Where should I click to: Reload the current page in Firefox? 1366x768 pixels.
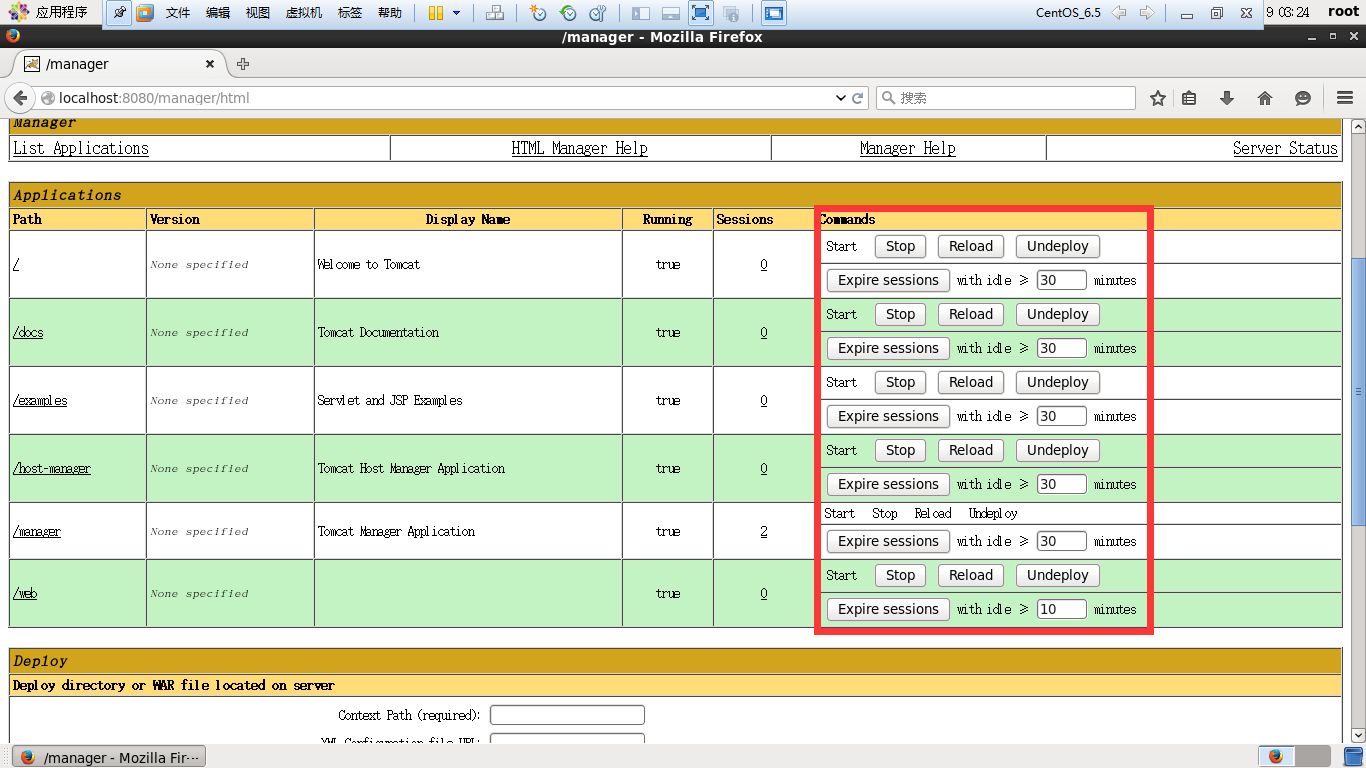(x=857, y=98)
